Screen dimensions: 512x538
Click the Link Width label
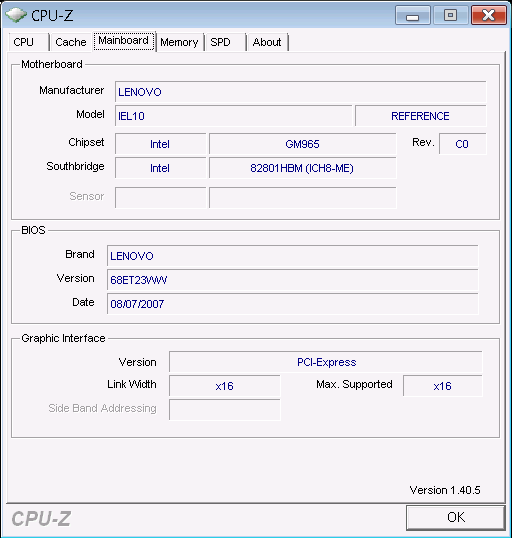[x=132, y=384]
